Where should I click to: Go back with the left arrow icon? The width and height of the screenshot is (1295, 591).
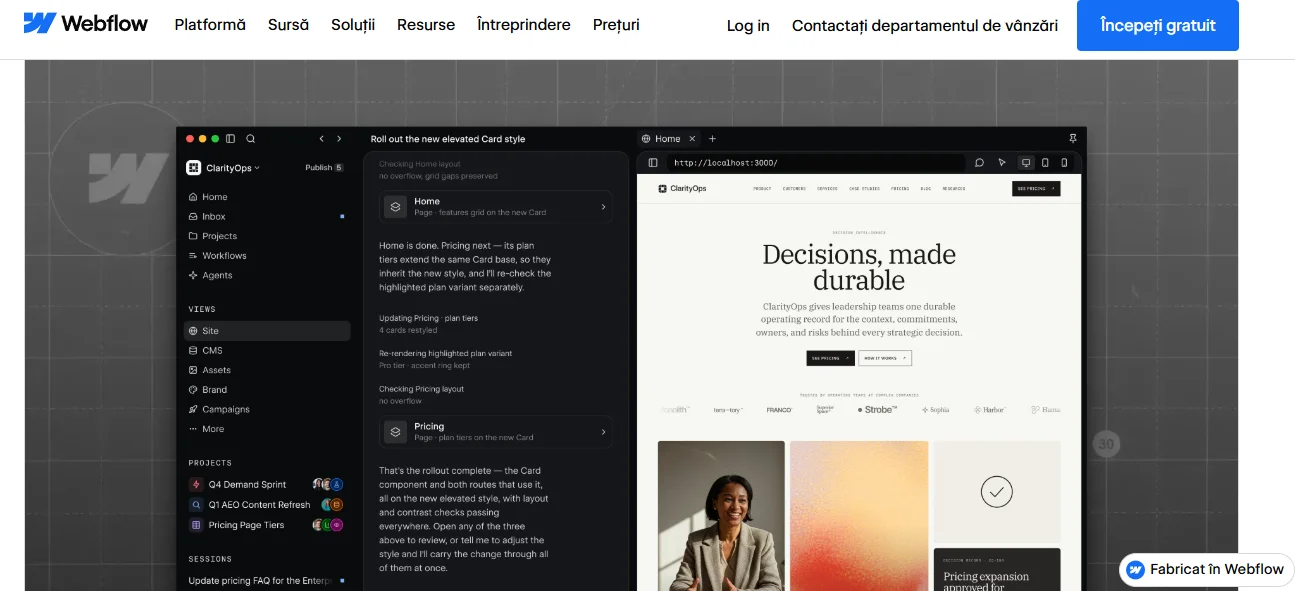pos(321,139)
